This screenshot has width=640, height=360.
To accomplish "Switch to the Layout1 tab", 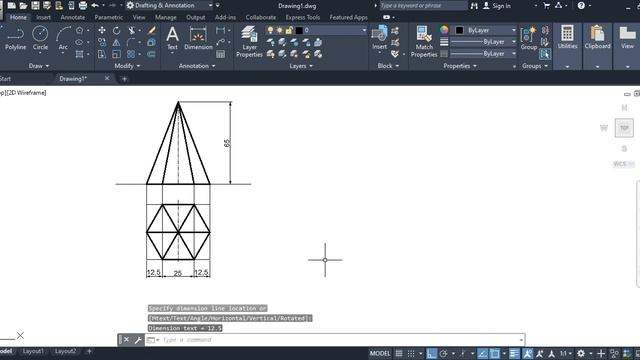I will coord(33,351).
